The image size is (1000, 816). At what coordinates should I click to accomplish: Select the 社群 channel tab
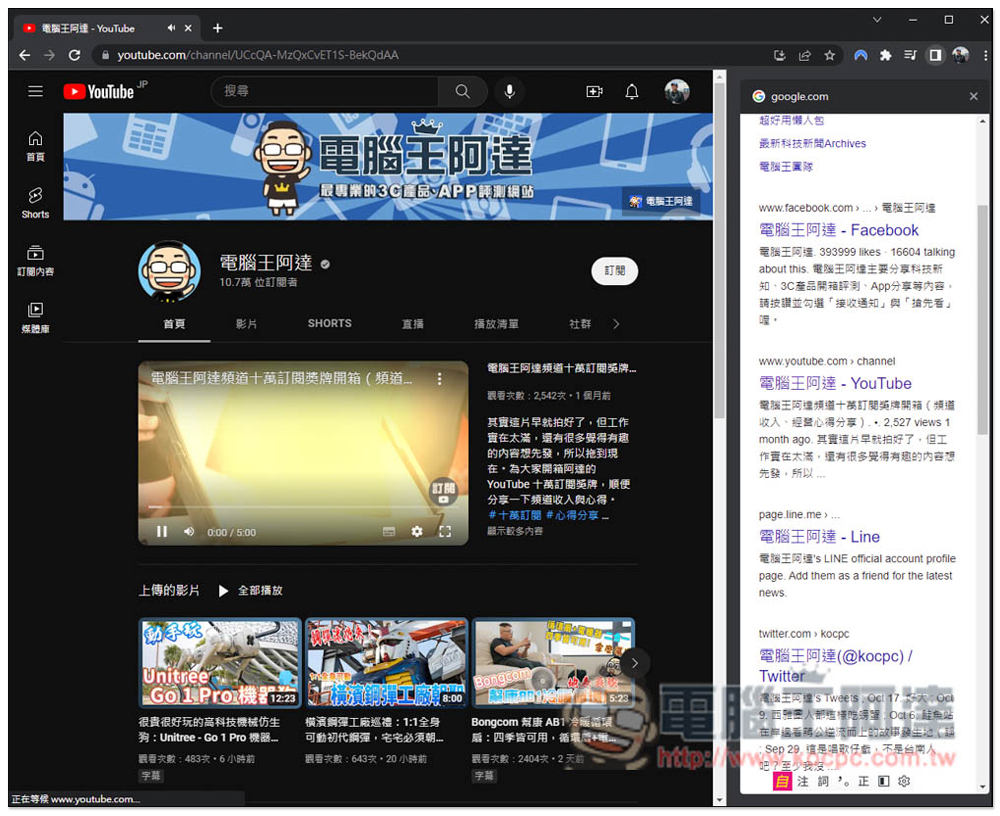coord(580,324)
